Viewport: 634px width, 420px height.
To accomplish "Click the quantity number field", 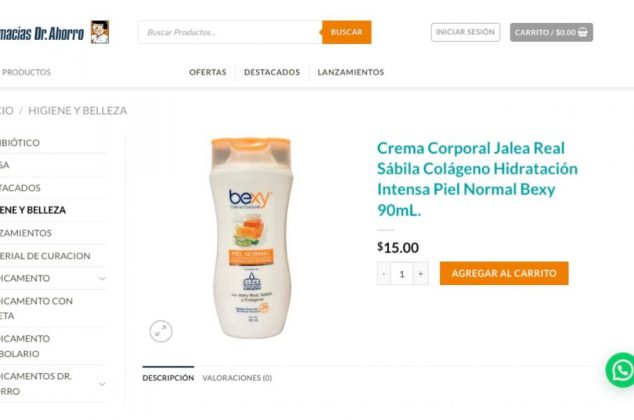I will tap(402, 274).
